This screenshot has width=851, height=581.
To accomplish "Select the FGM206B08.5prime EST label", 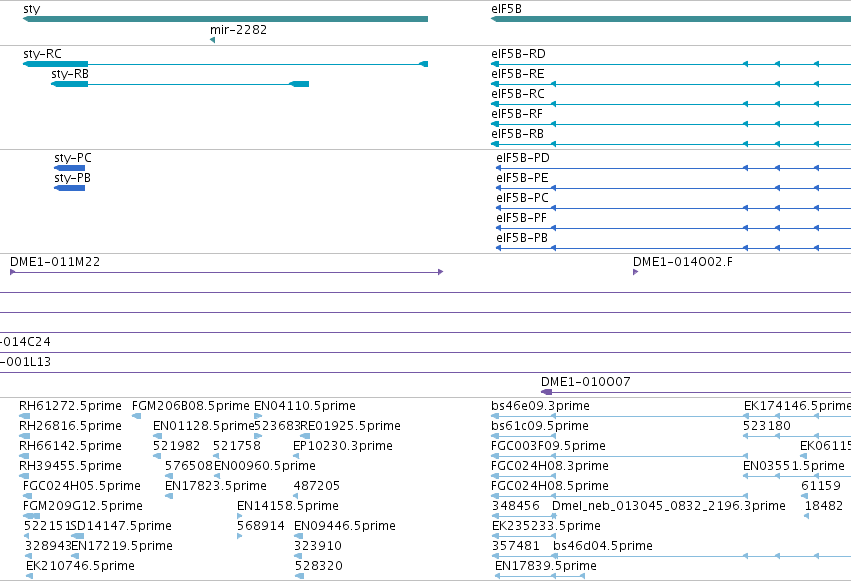I will (190, 406).
